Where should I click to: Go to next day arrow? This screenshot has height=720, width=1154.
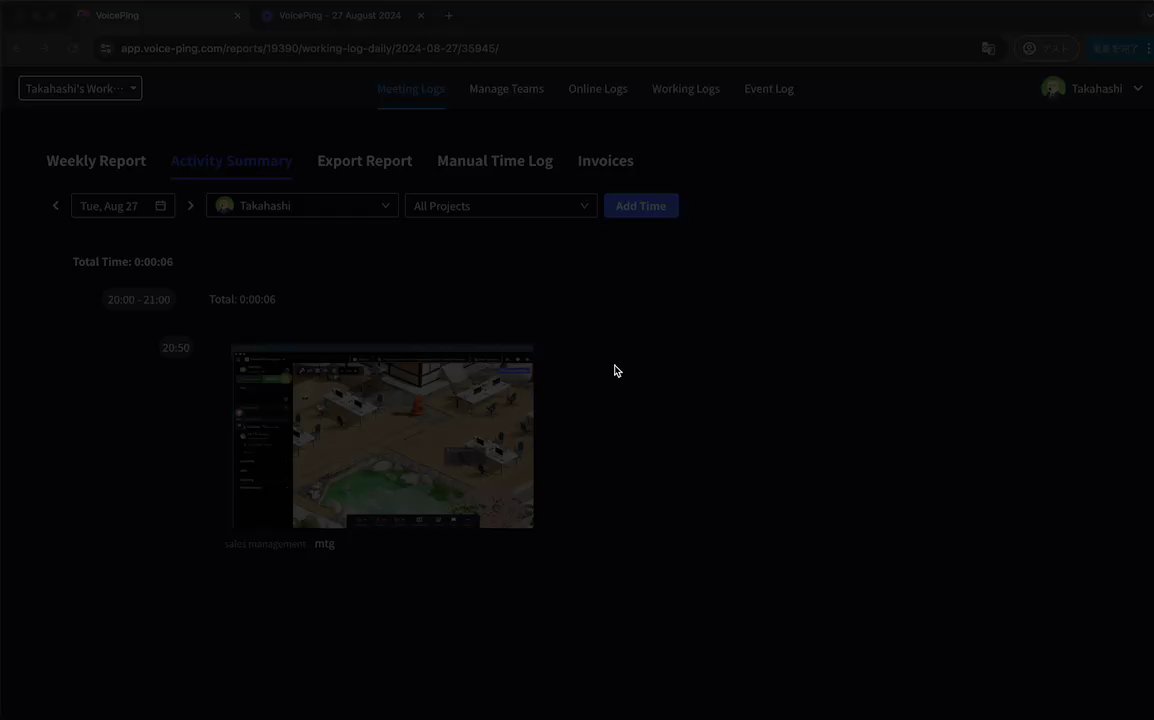click(191, 205)
